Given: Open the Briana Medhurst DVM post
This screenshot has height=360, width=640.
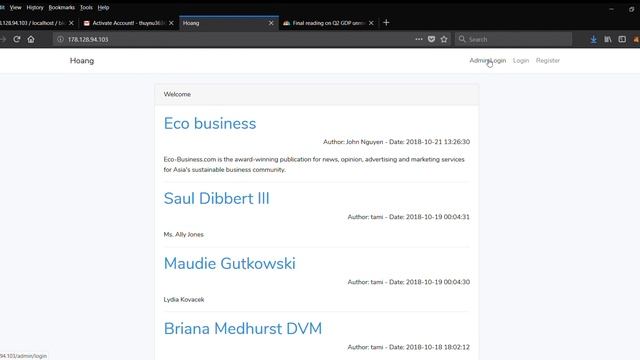Looking at the screenshot, I should point(243,329).
